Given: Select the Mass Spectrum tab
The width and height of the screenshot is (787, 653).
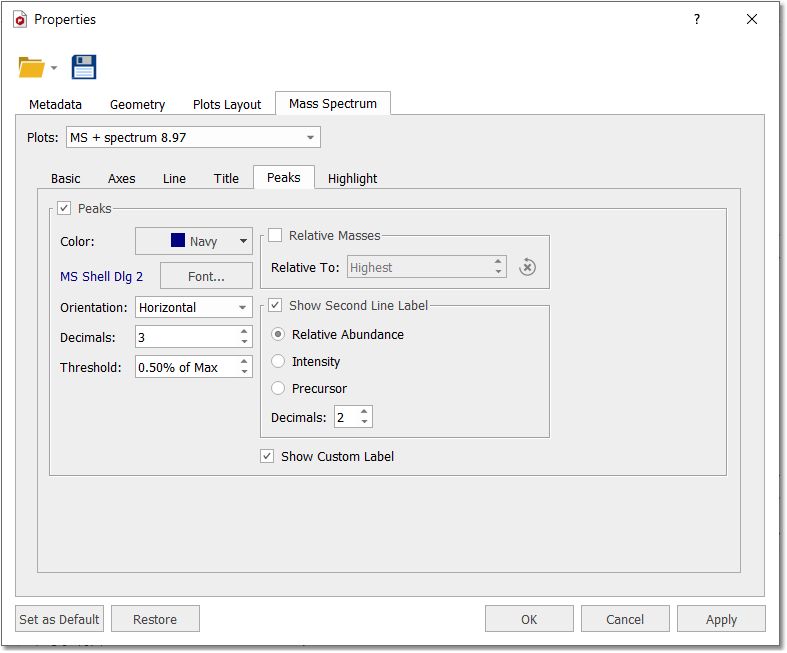Looking at the screenshot, I should click(333, 103).
